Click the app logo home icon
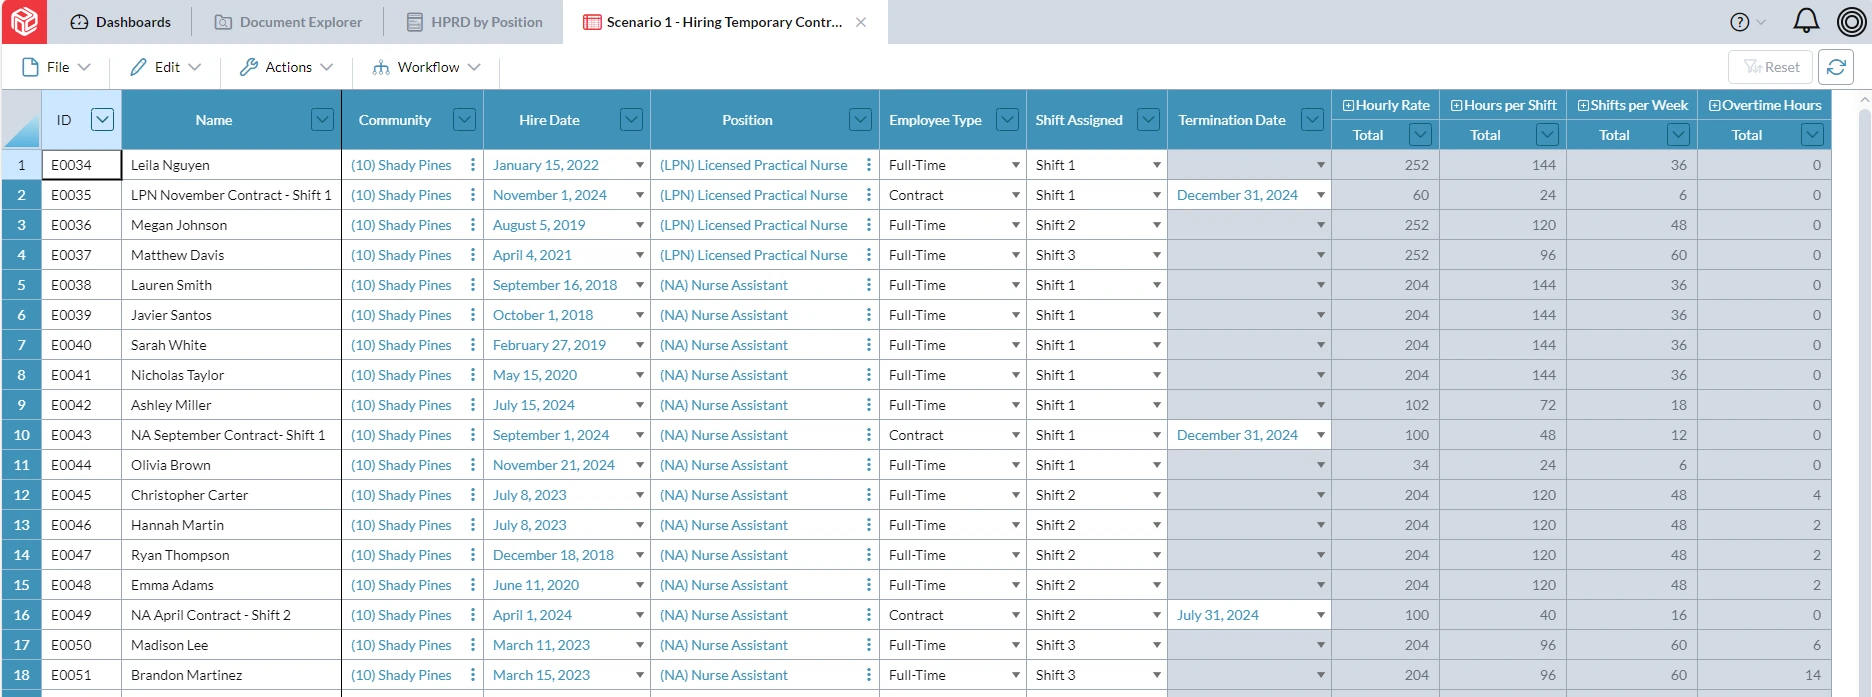Viewport: 1872px width, 697px height. [x=24, y=21]
